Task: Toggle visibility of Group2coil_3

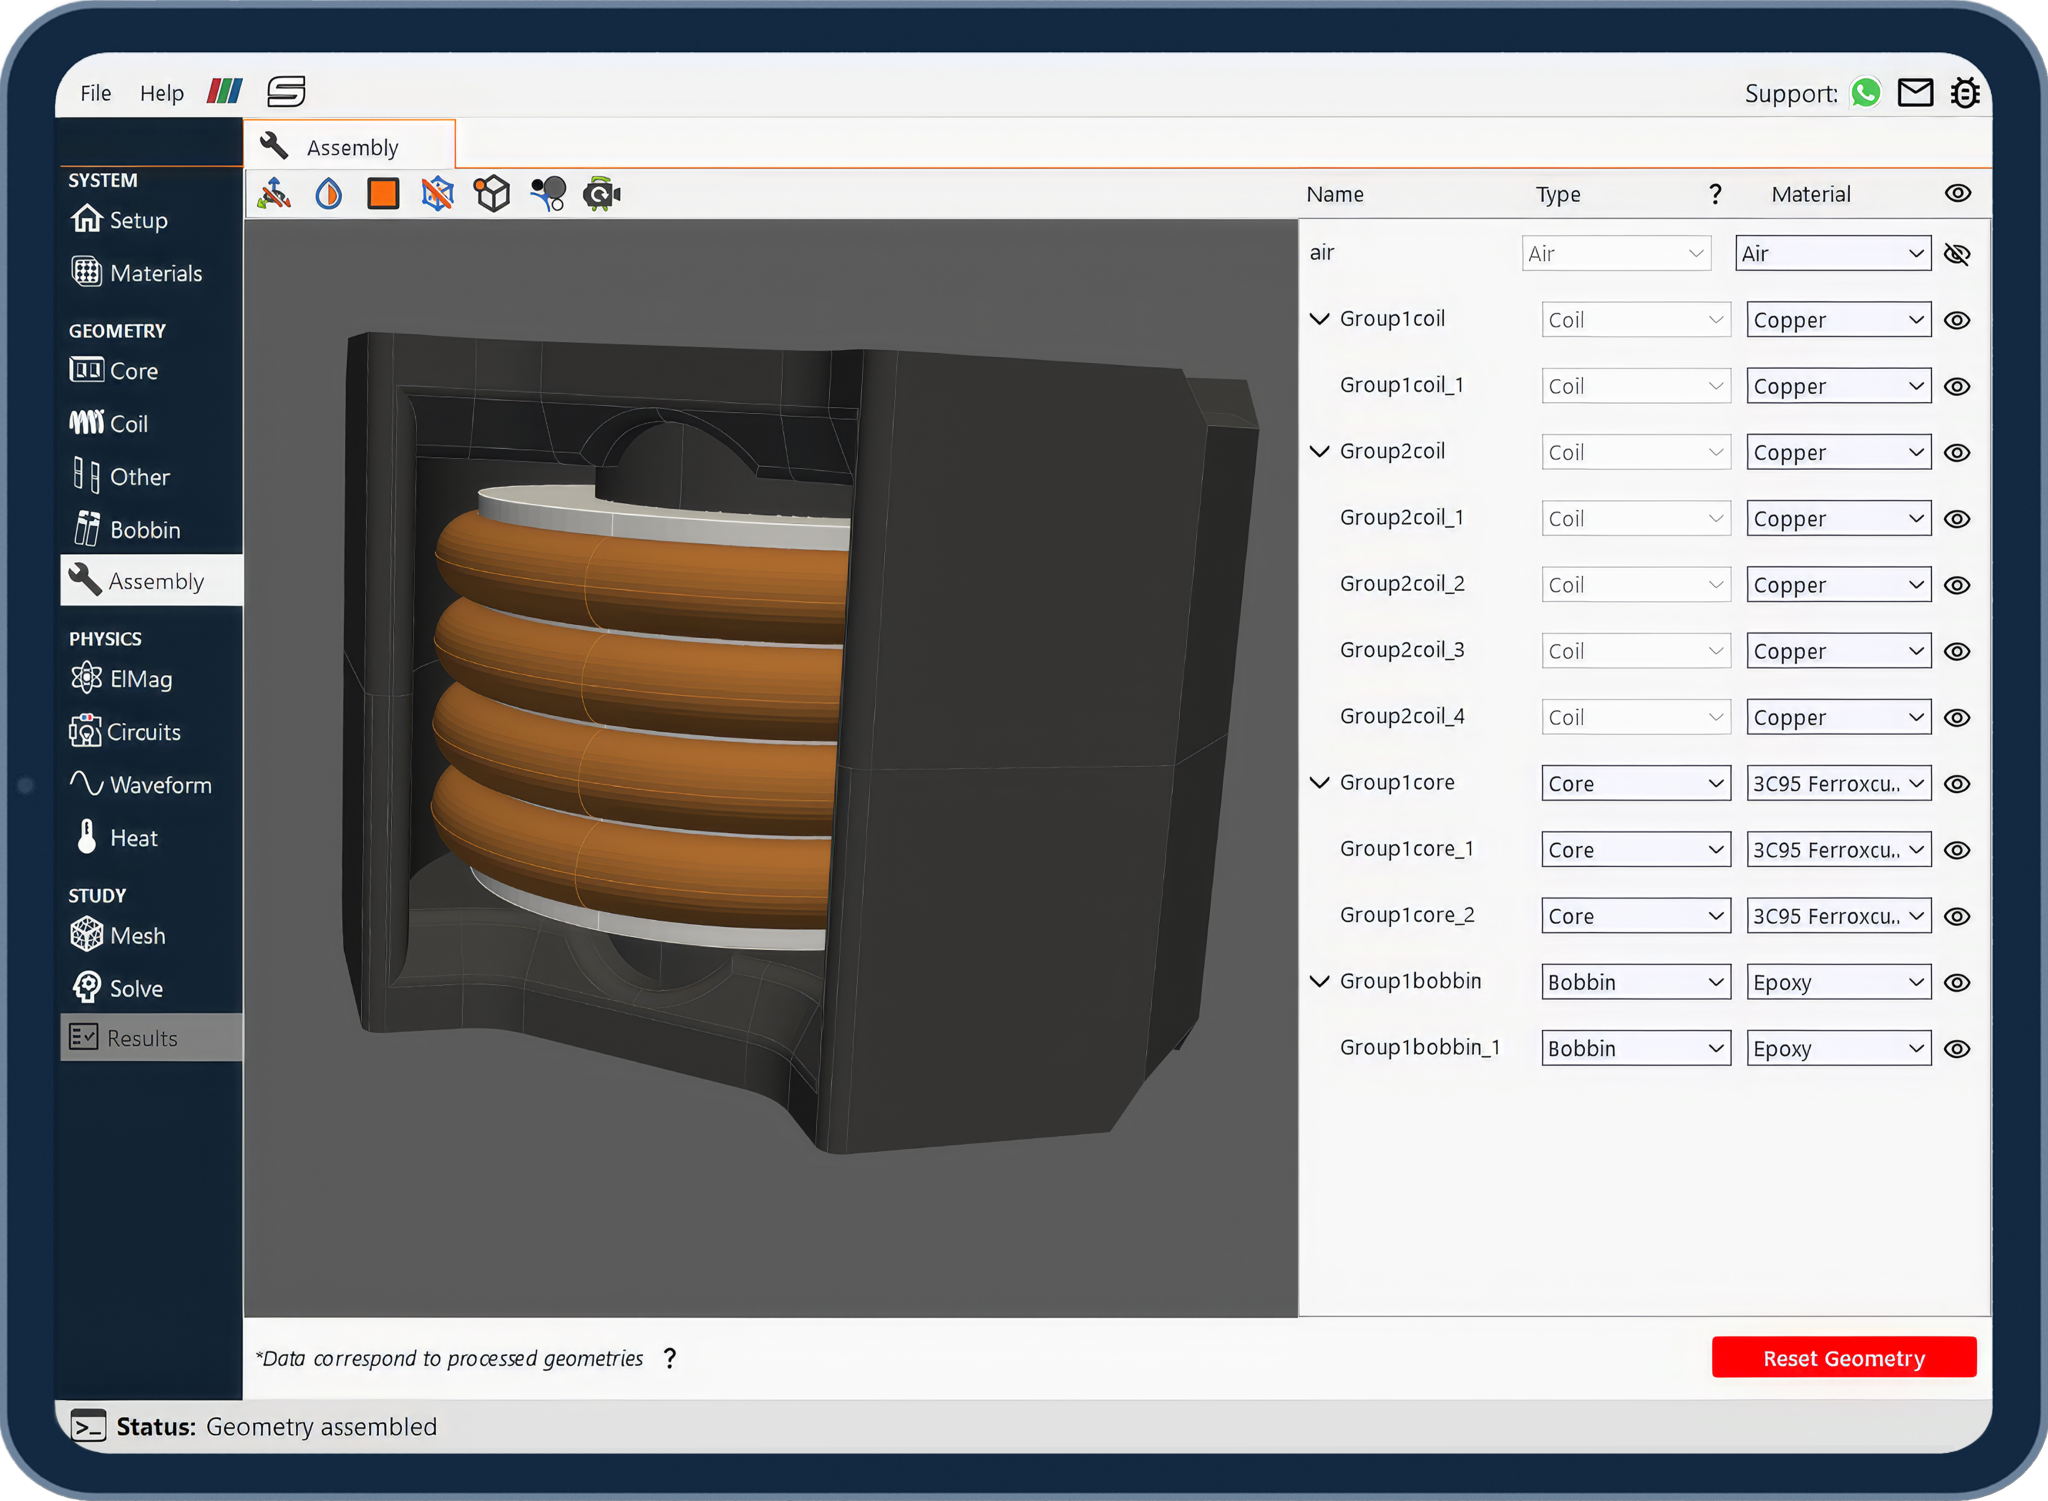Action: [x=1957, y=651]
